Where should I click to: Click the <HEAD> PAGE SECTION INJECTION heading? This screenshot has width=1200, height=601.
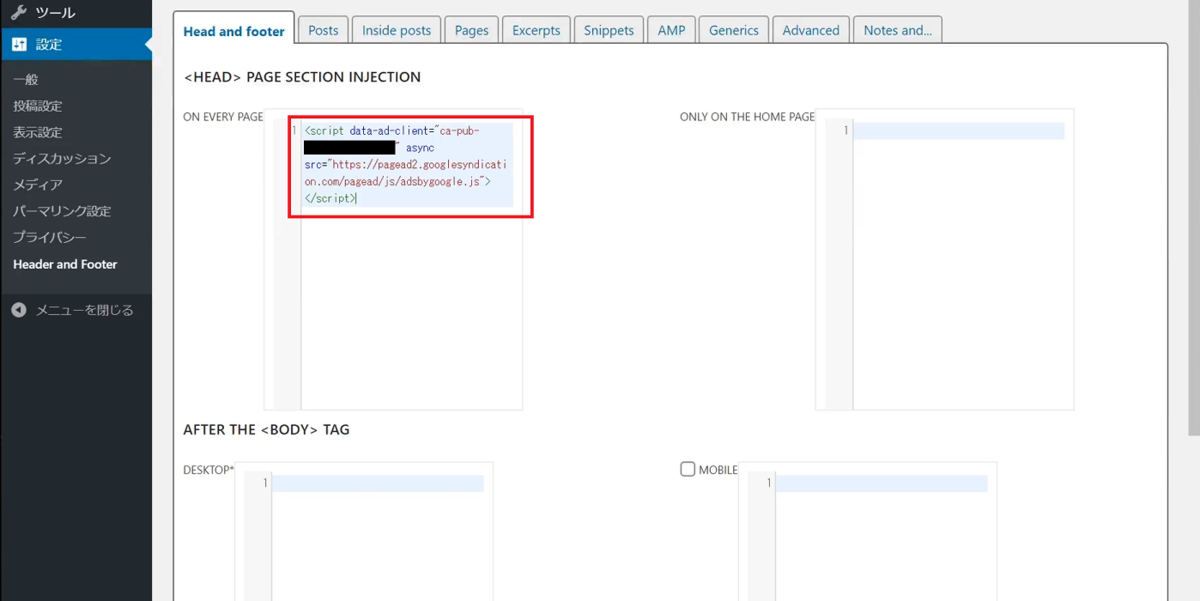[x=302, y=77]
